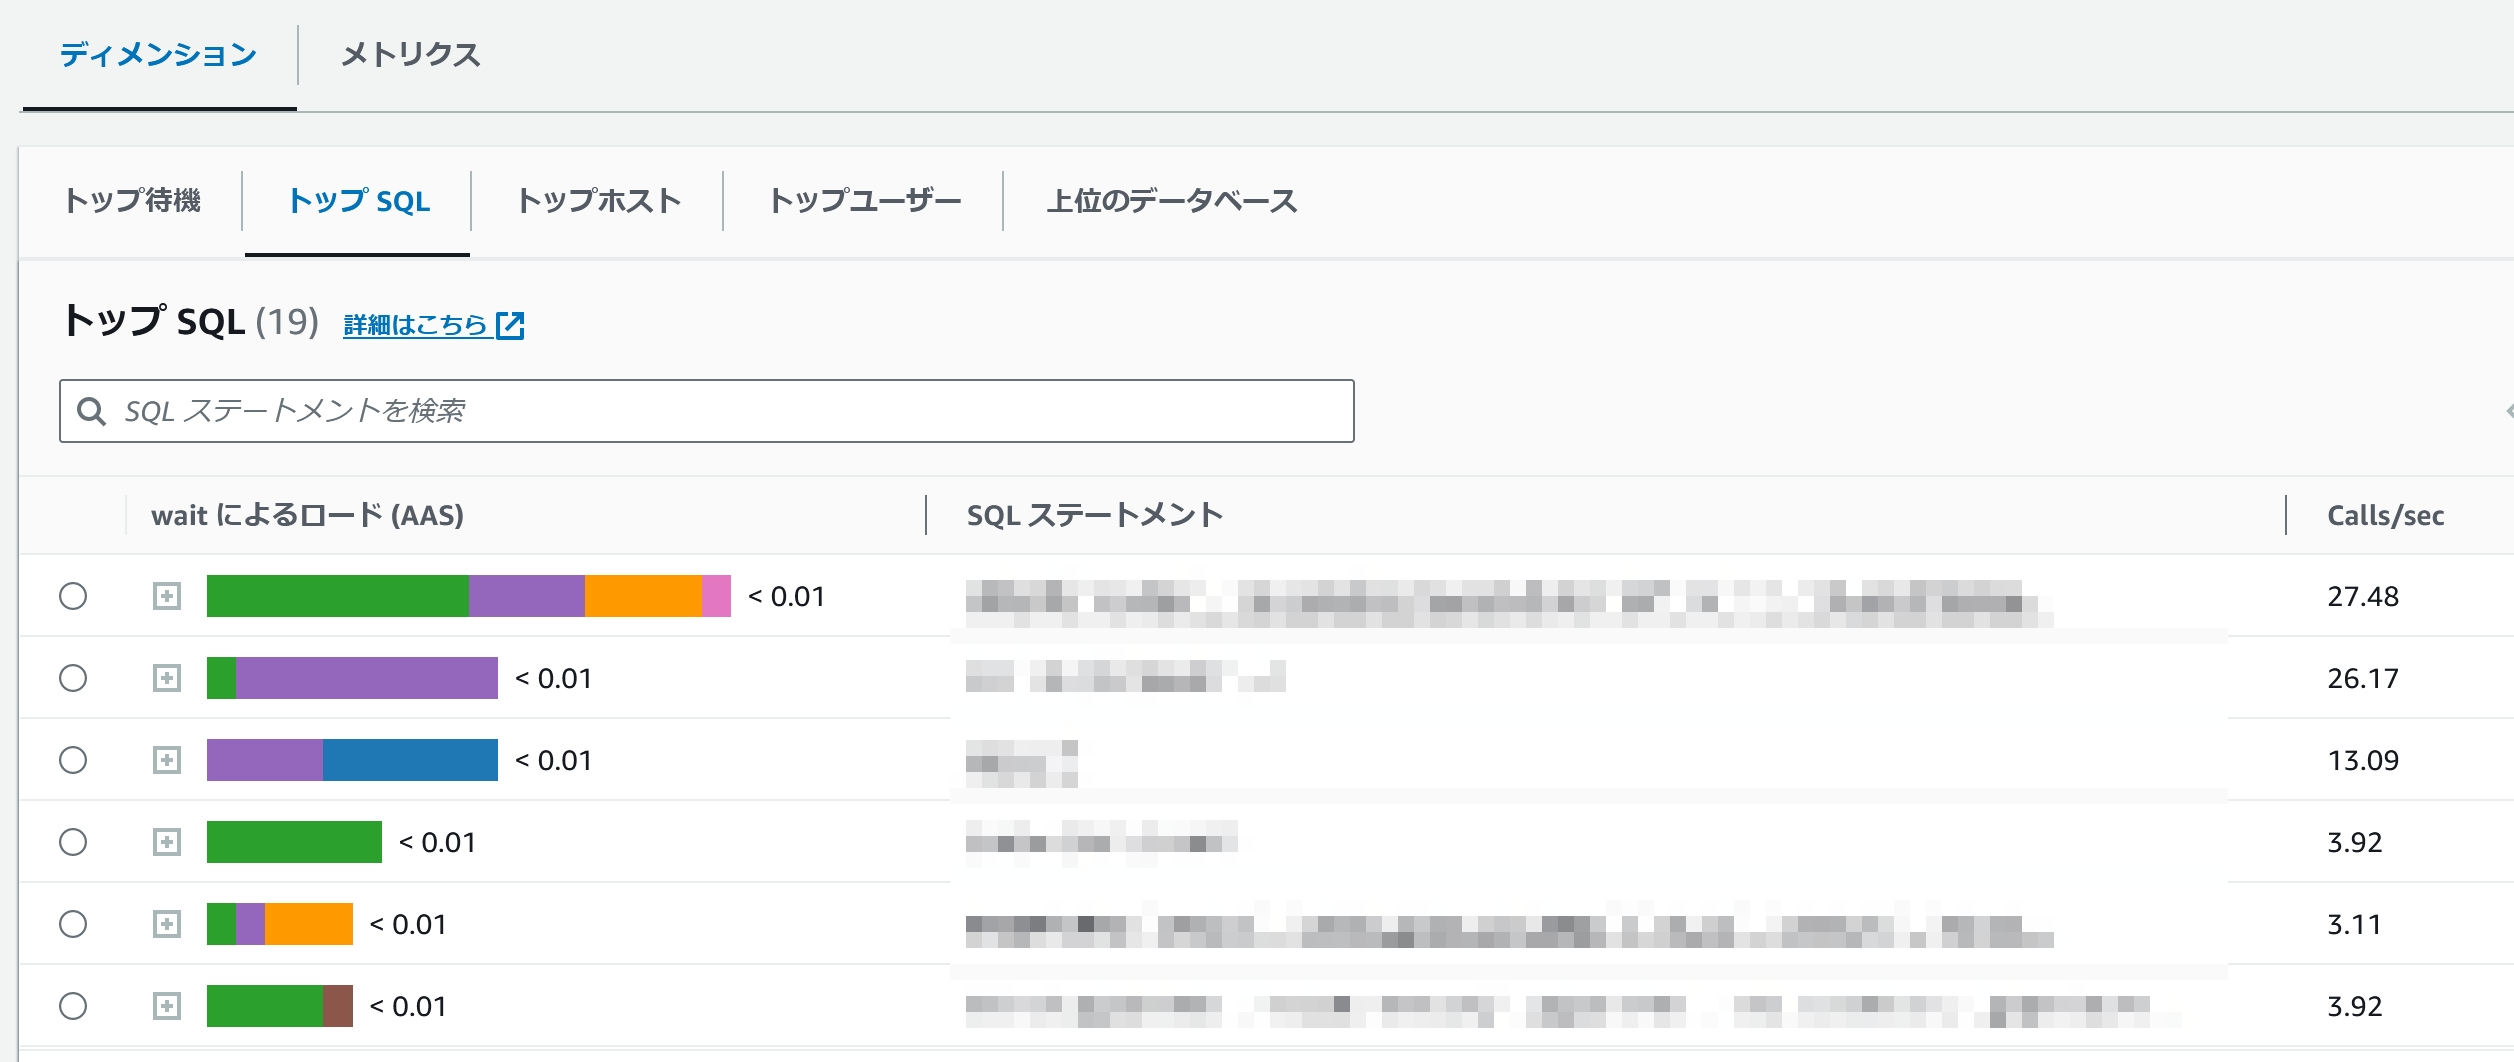This screenshot has width=2514, height=1062.
Task: Click the blurred SQL statement in the 27.48 row
Action: [1510, 602]
